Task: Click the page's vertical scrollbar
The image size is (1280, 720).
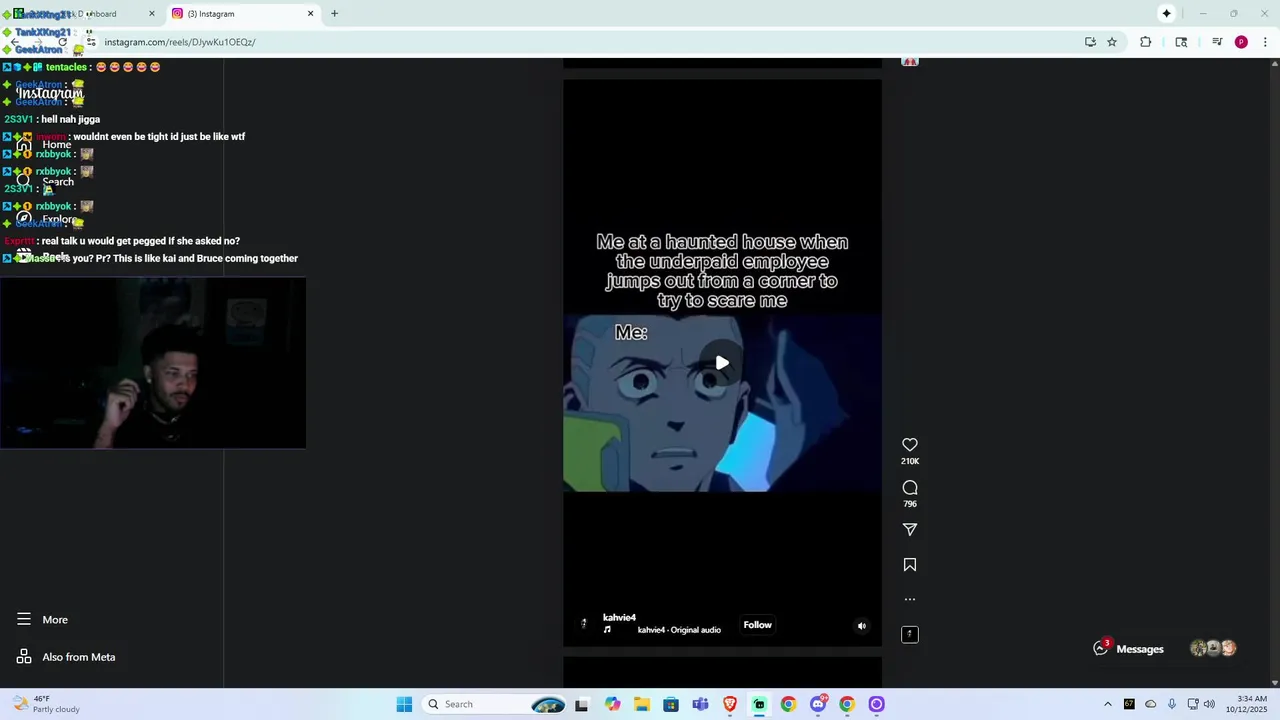Action: click(1274, 370)
